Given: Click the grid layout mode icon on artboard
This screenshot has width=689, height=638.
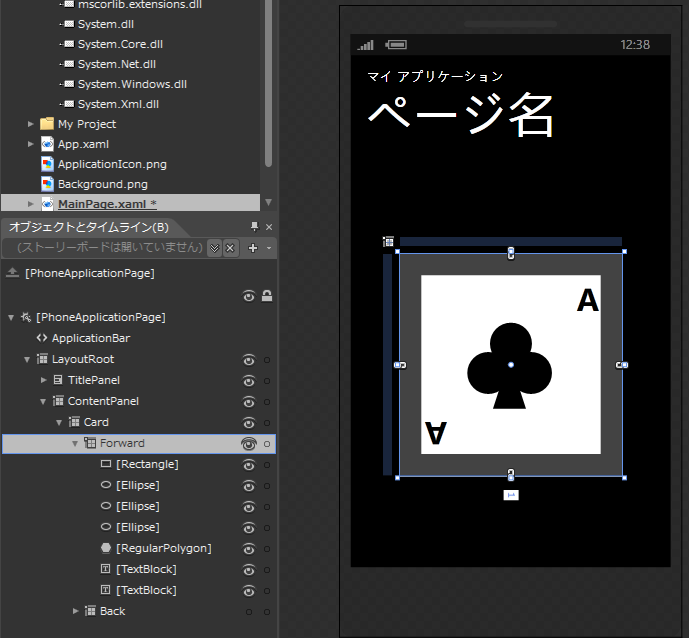Looking at the screenshot, I should [388, 241].
